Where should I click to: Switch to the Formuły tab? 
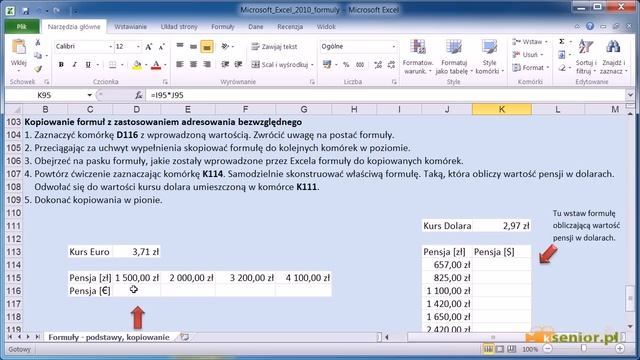(223, 27)
